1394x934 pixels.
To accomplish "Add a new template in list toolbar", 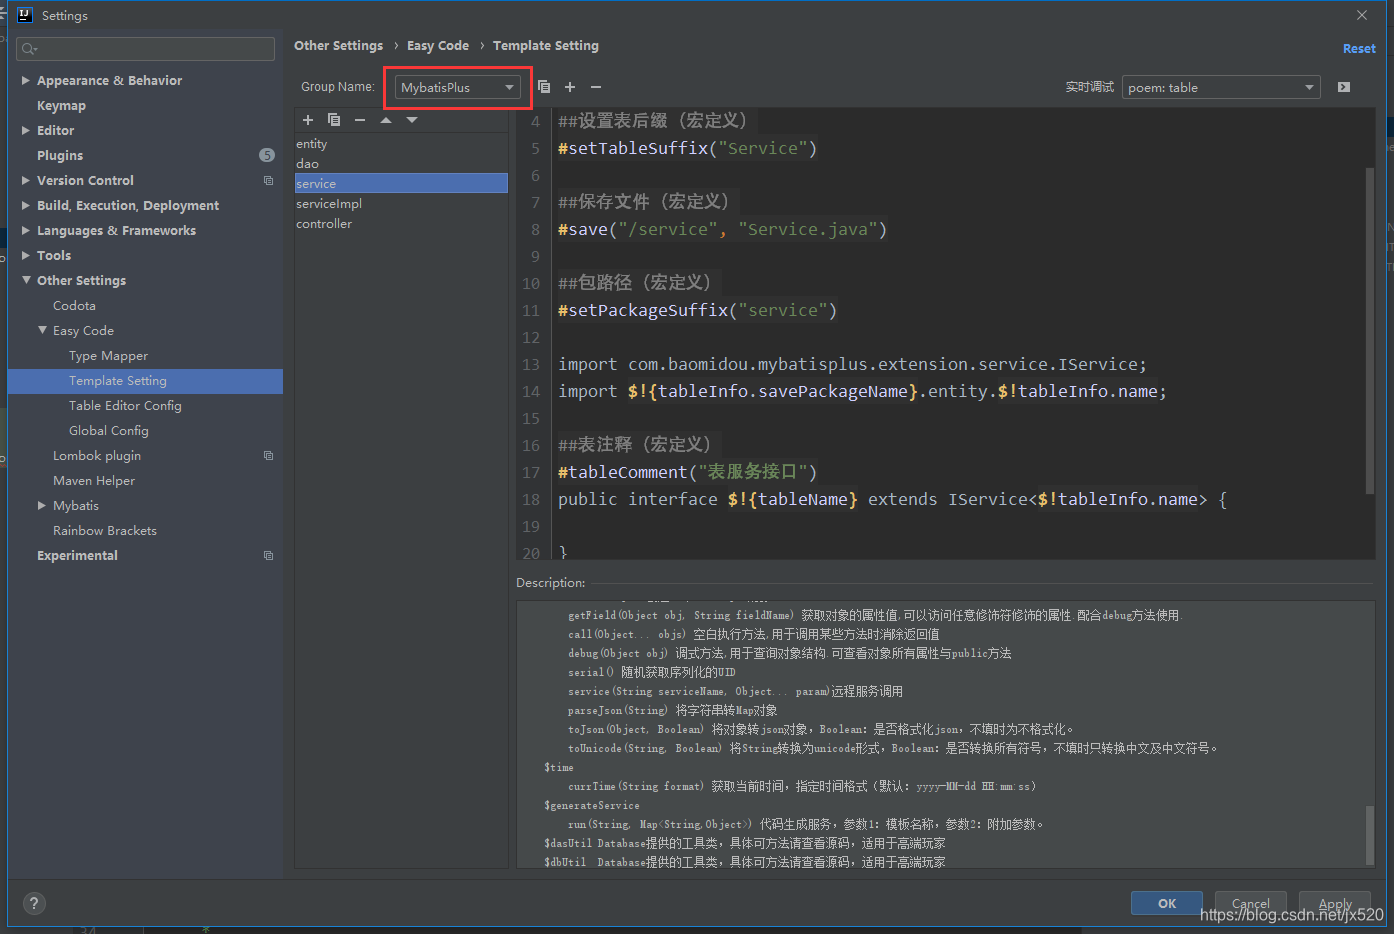I will tap(308, 120).
